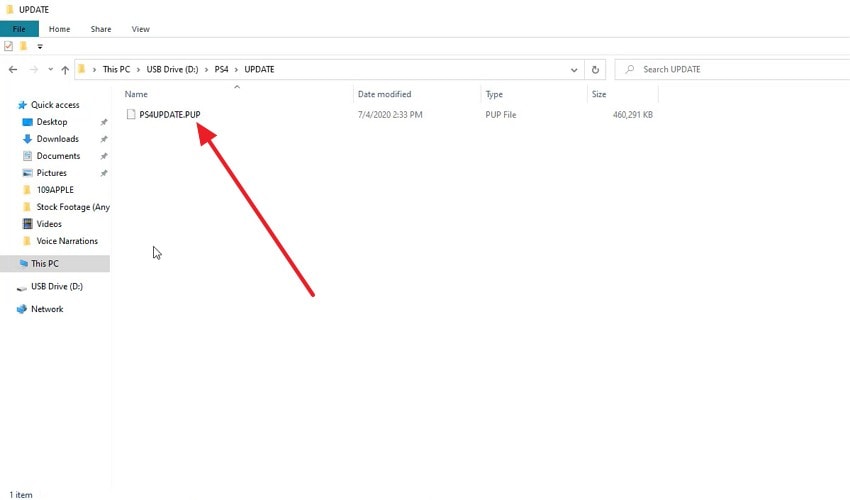
Task: Expand the chevron after PS4 in breadcrumb
Action: 236,69
